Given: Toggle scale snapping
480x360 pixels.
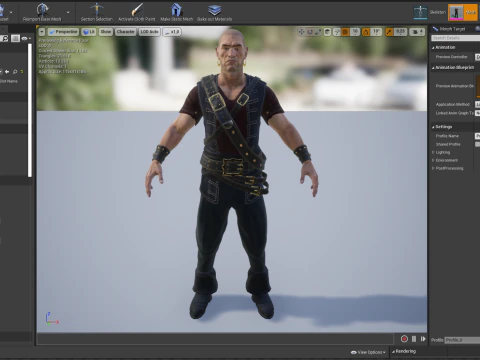Looking at the screenshot, I should (x=389, y=32).
